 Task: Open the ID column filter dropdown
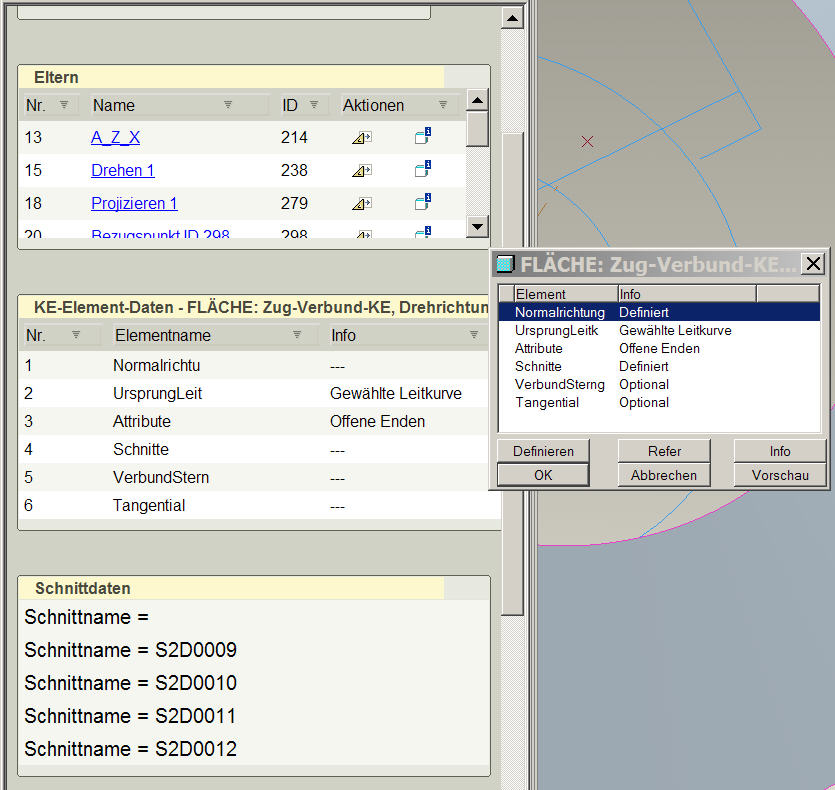[x=313, y=105]
